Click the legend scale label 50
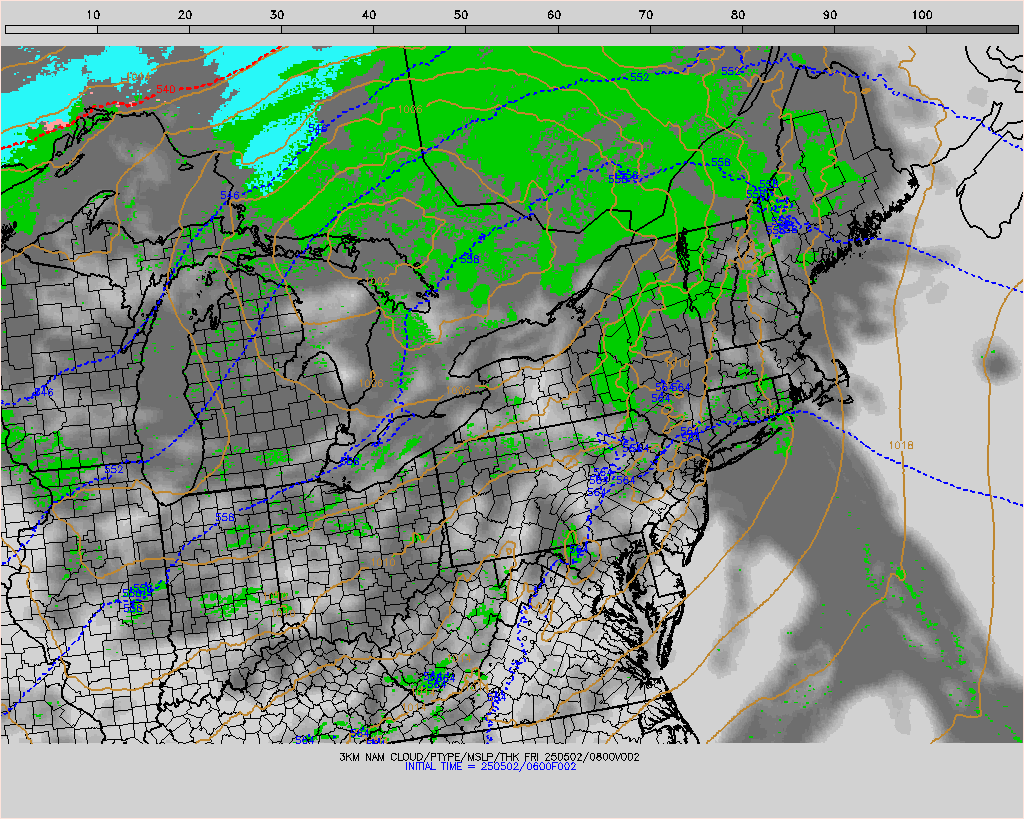This screenshot has height=819, width=1024. click(x=461, y=15)
